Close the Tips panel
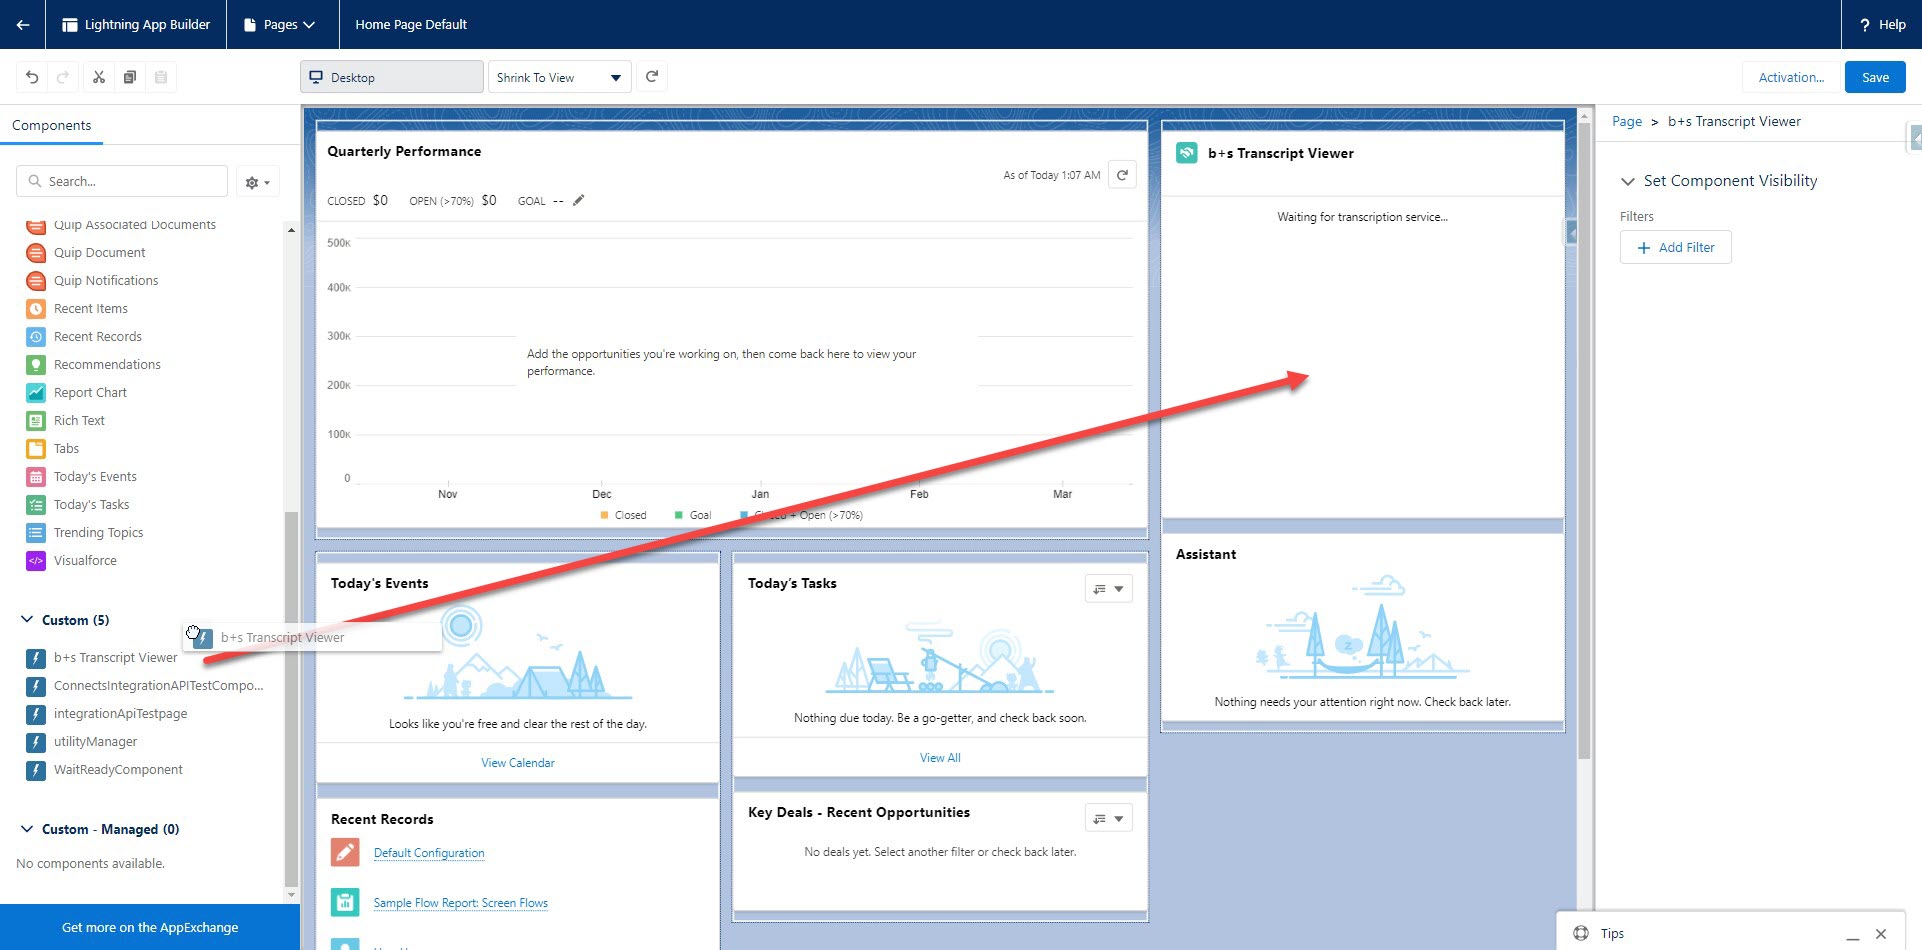This screenshot has width=1922, height=950. point(1881,934)
